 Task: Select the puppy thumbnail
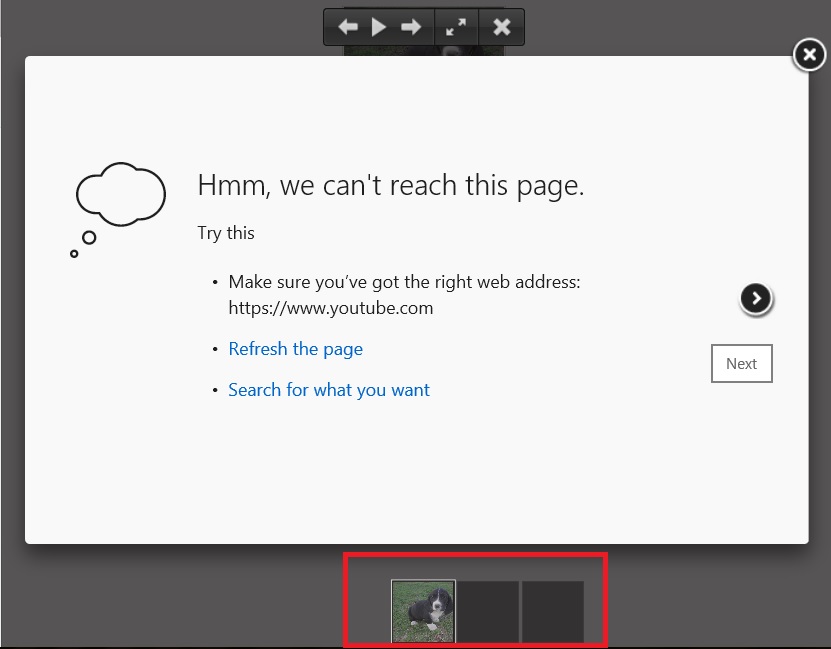point(423,611)
